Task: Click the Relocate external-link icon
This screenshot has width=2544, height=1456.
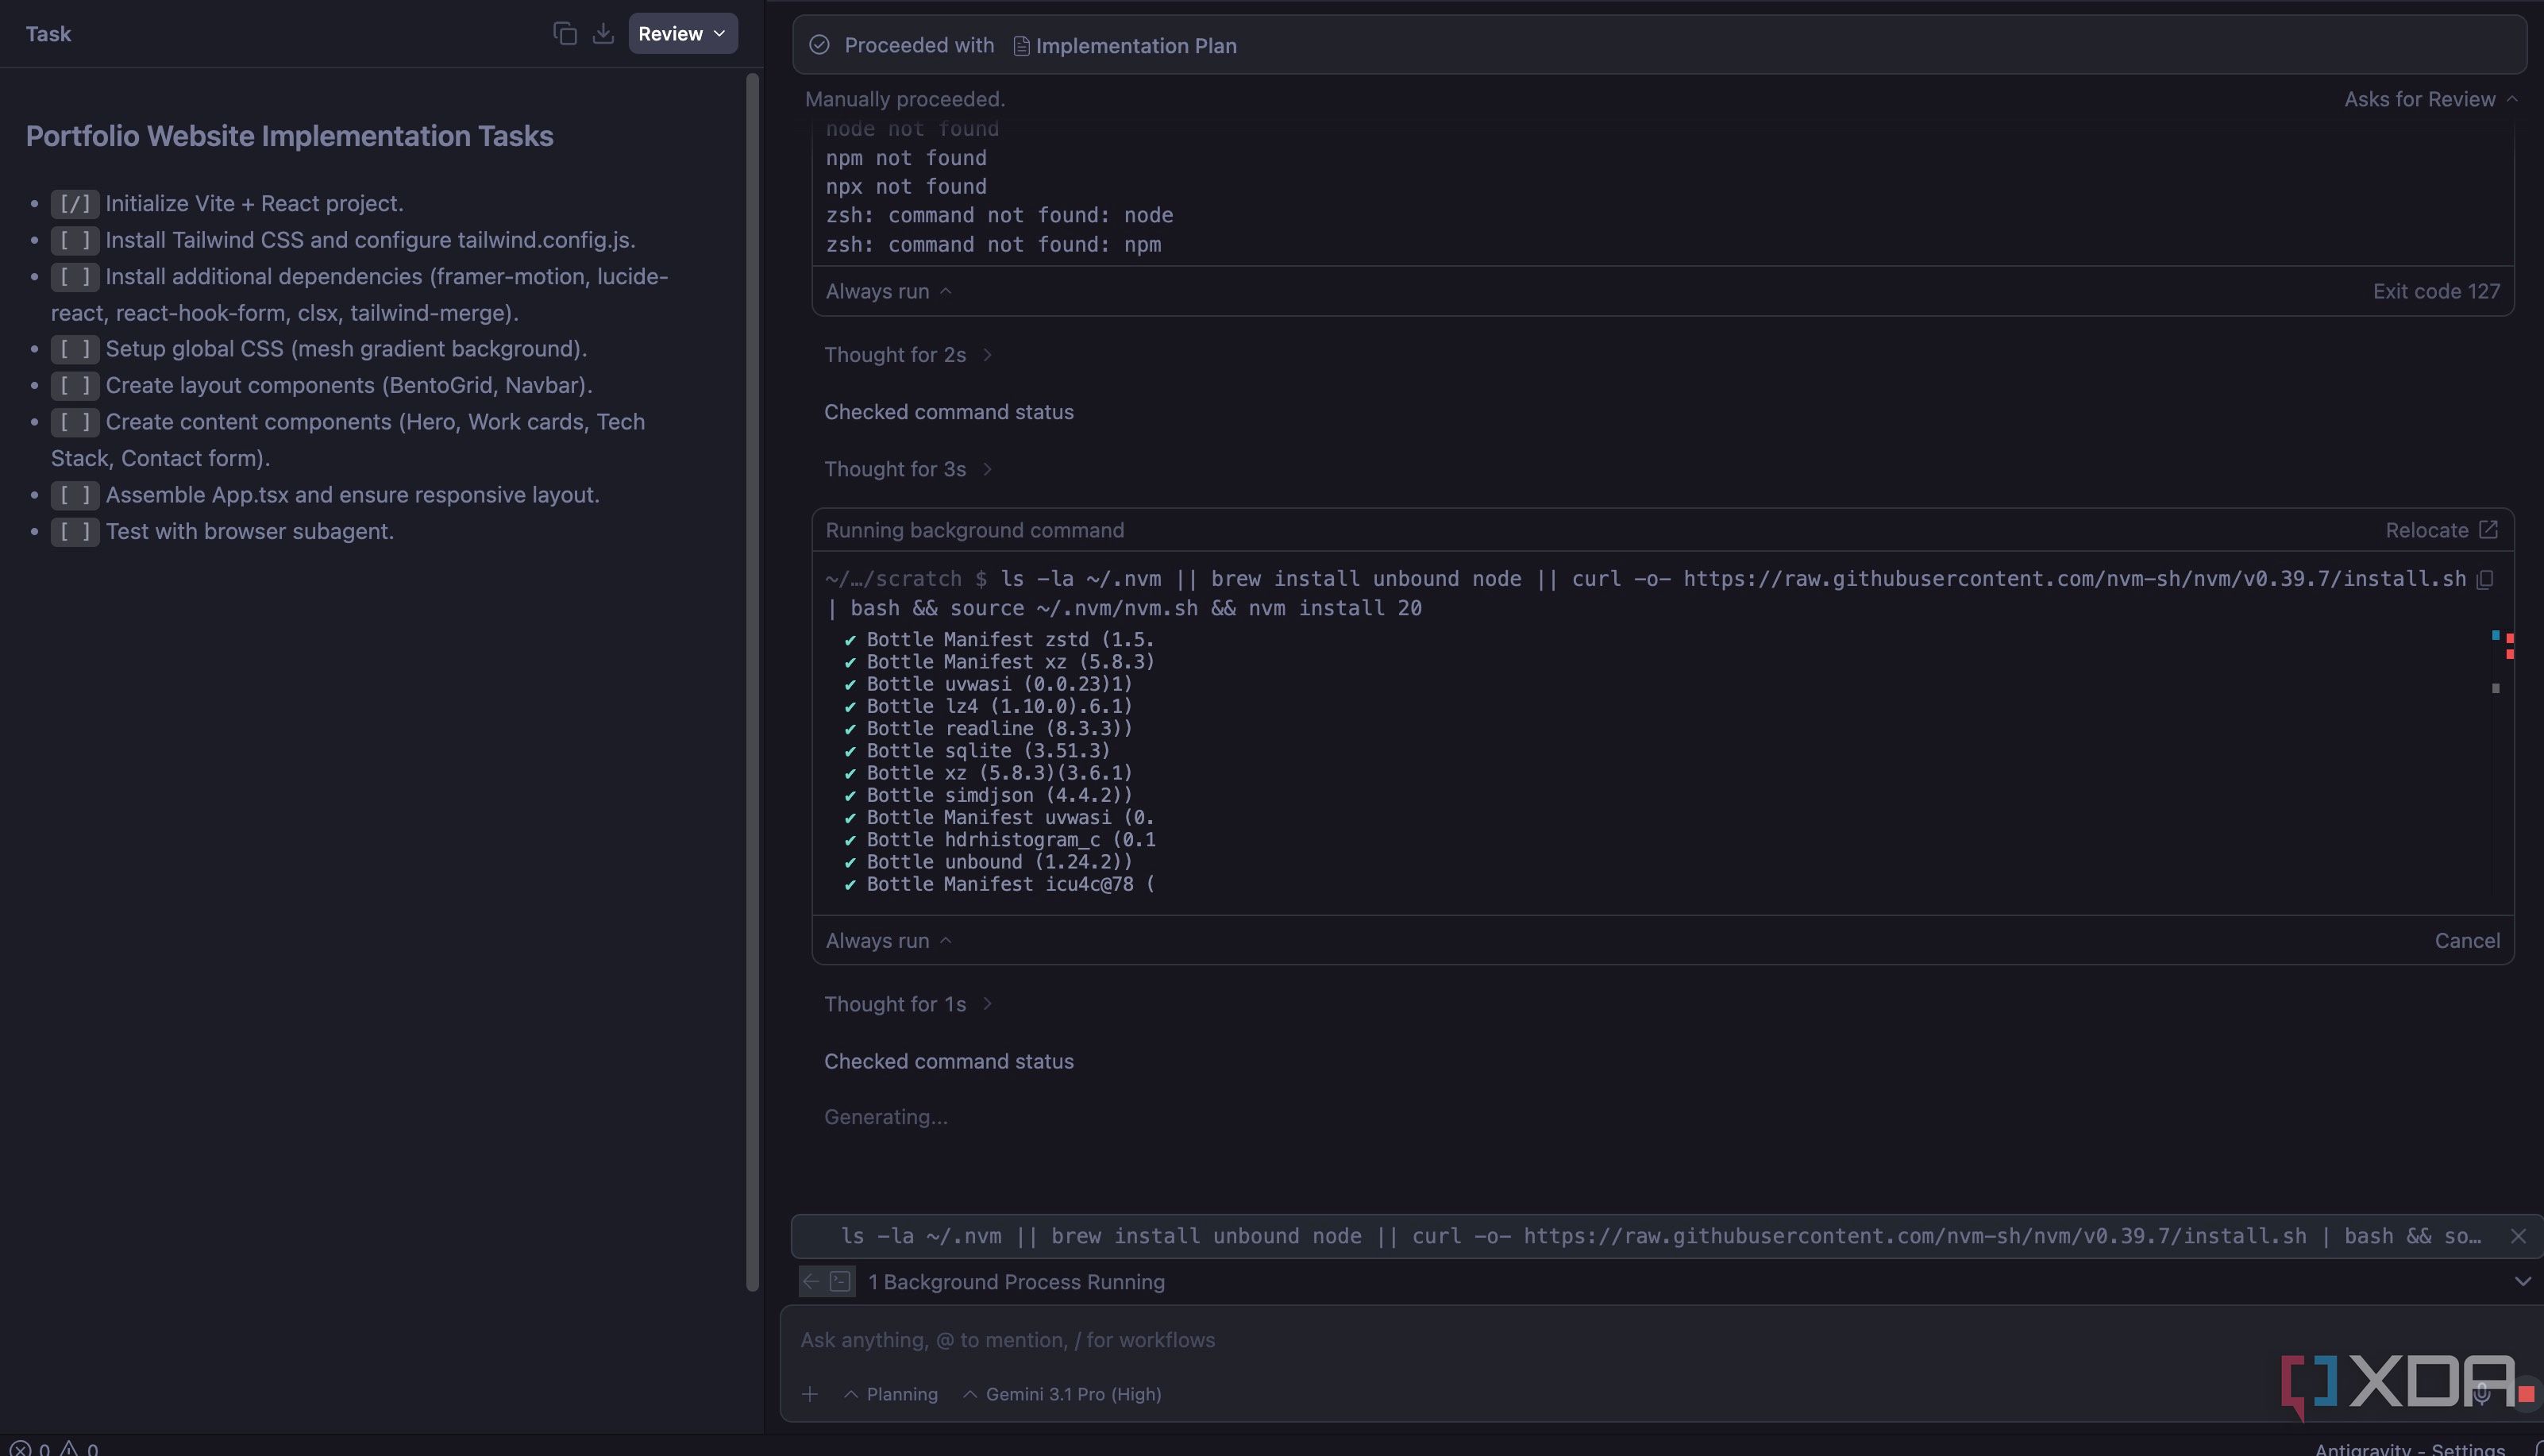Action: pyautogui.click(x=2488, y=530)
